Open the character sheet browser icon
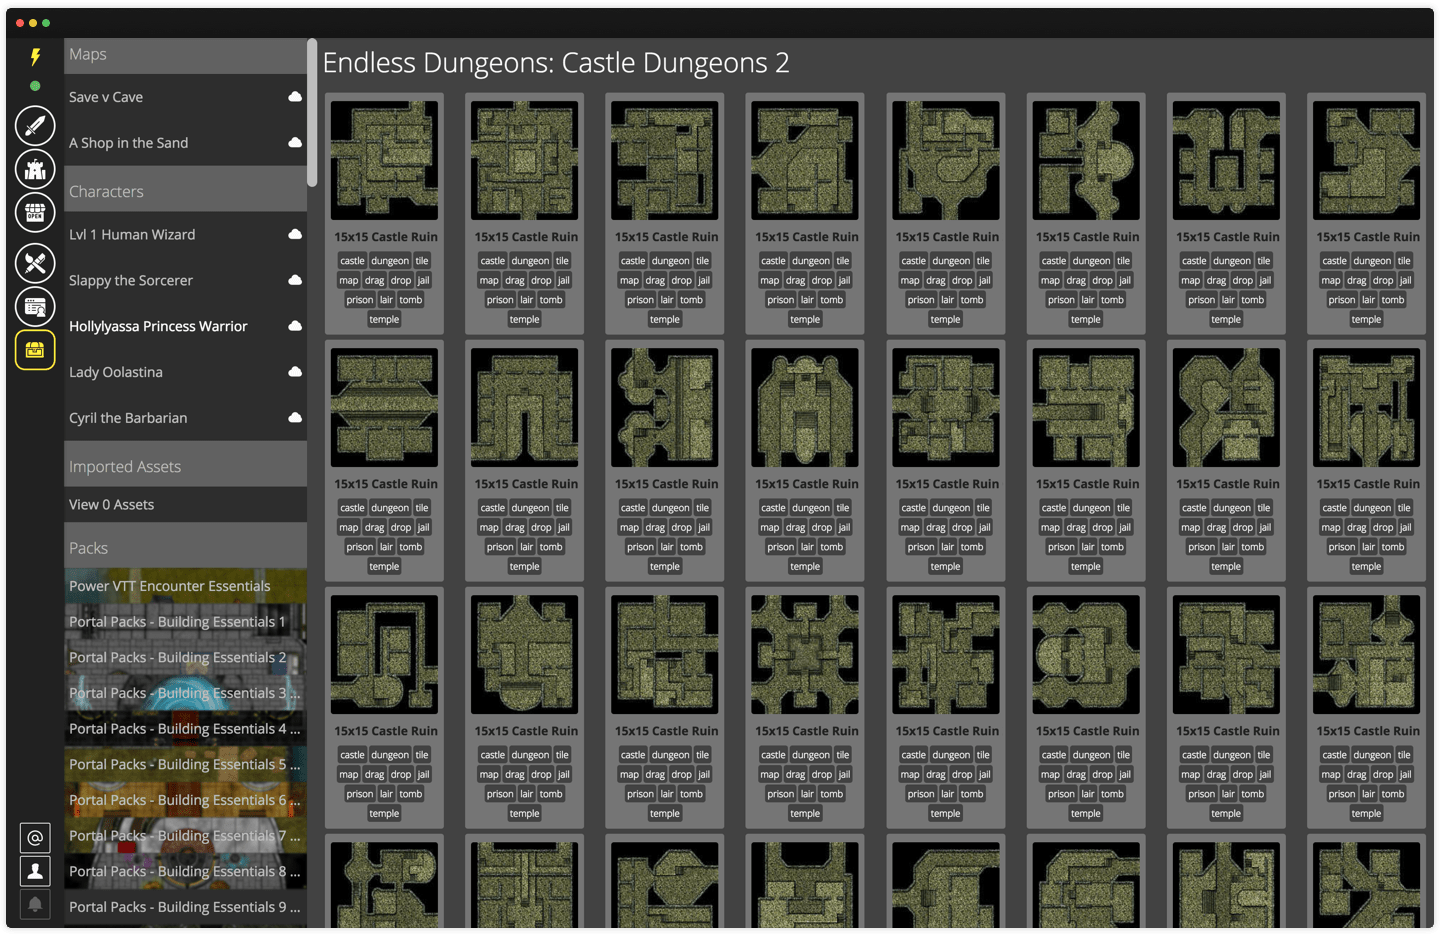Viewport: 1440px width, 936px height. pyautogui.click(x=34, y=306)
